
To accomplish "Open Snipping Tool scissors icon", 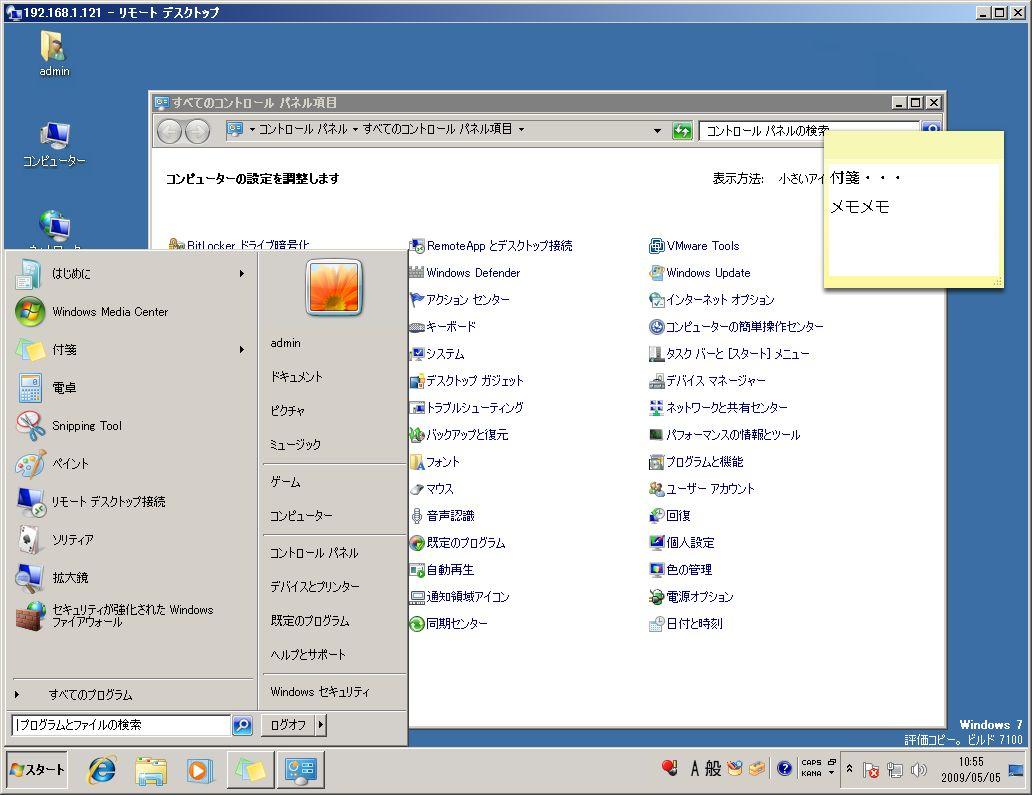I will tap(30, 426).
